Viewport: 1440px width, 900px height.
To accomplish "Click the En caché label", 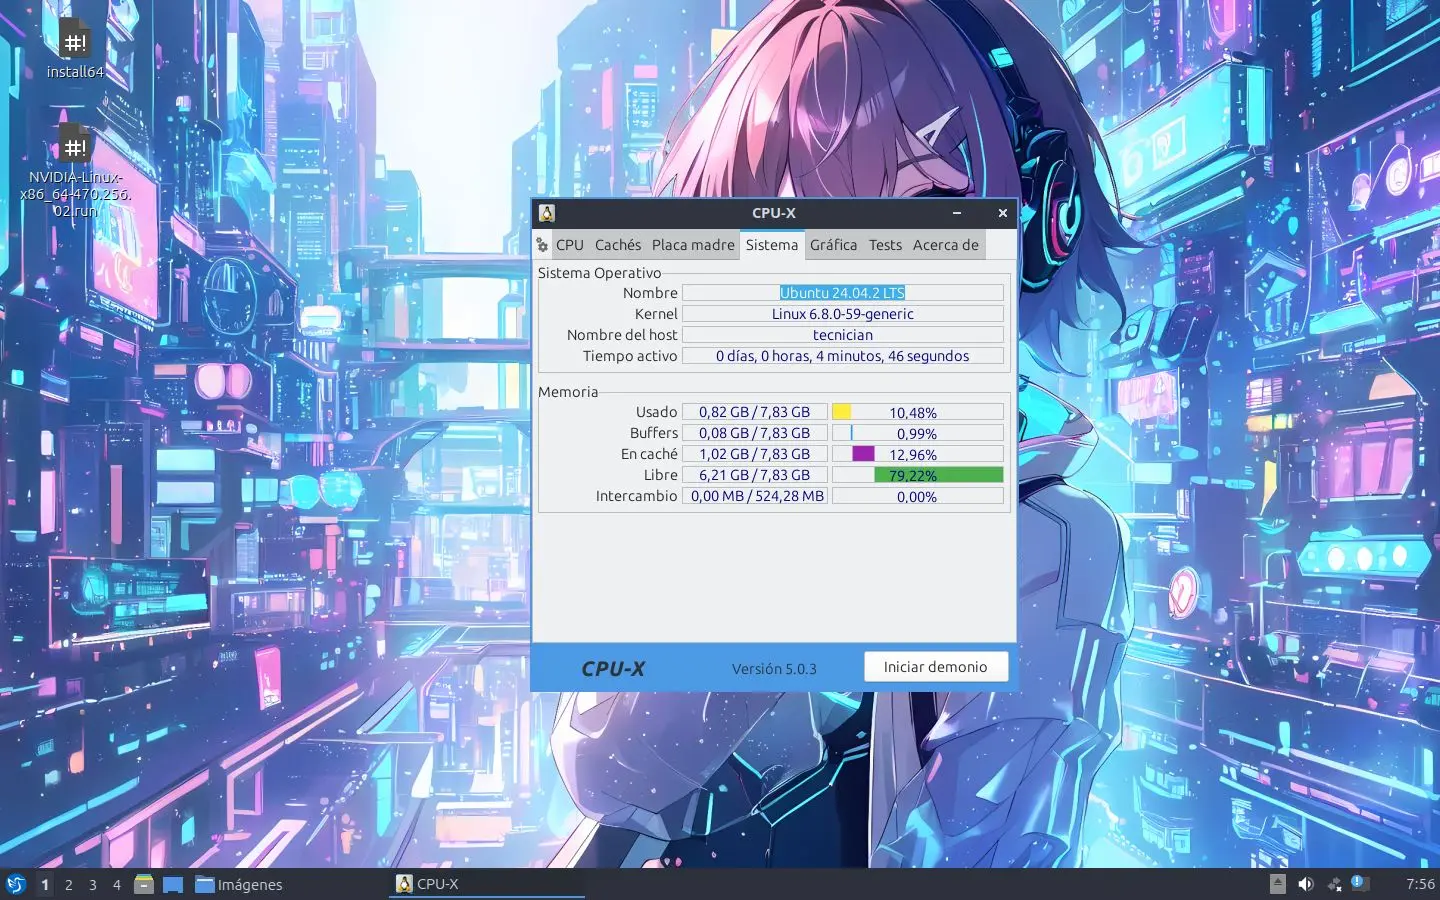I will pyautogui.click(x=649, y=454).
